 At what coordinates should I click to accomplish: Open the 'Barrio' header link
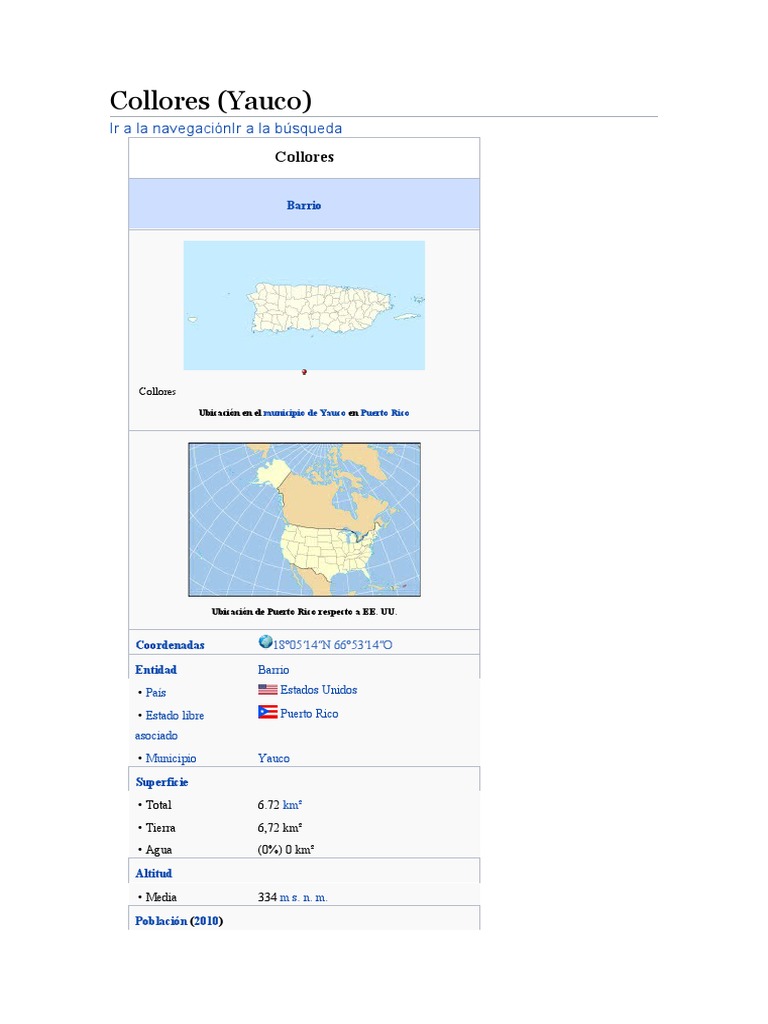(x=304, y=205)
